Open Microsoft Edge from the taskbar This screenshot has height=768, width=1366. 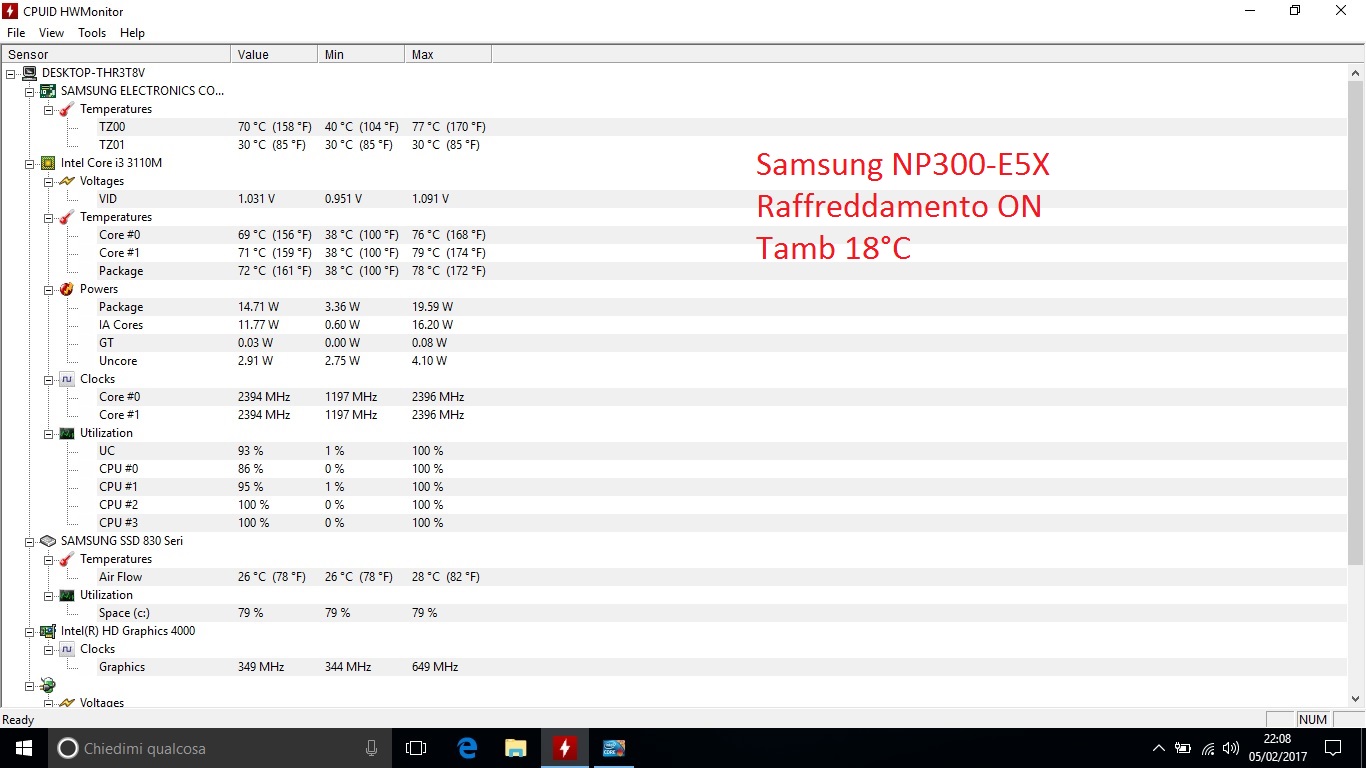[467, 747]
